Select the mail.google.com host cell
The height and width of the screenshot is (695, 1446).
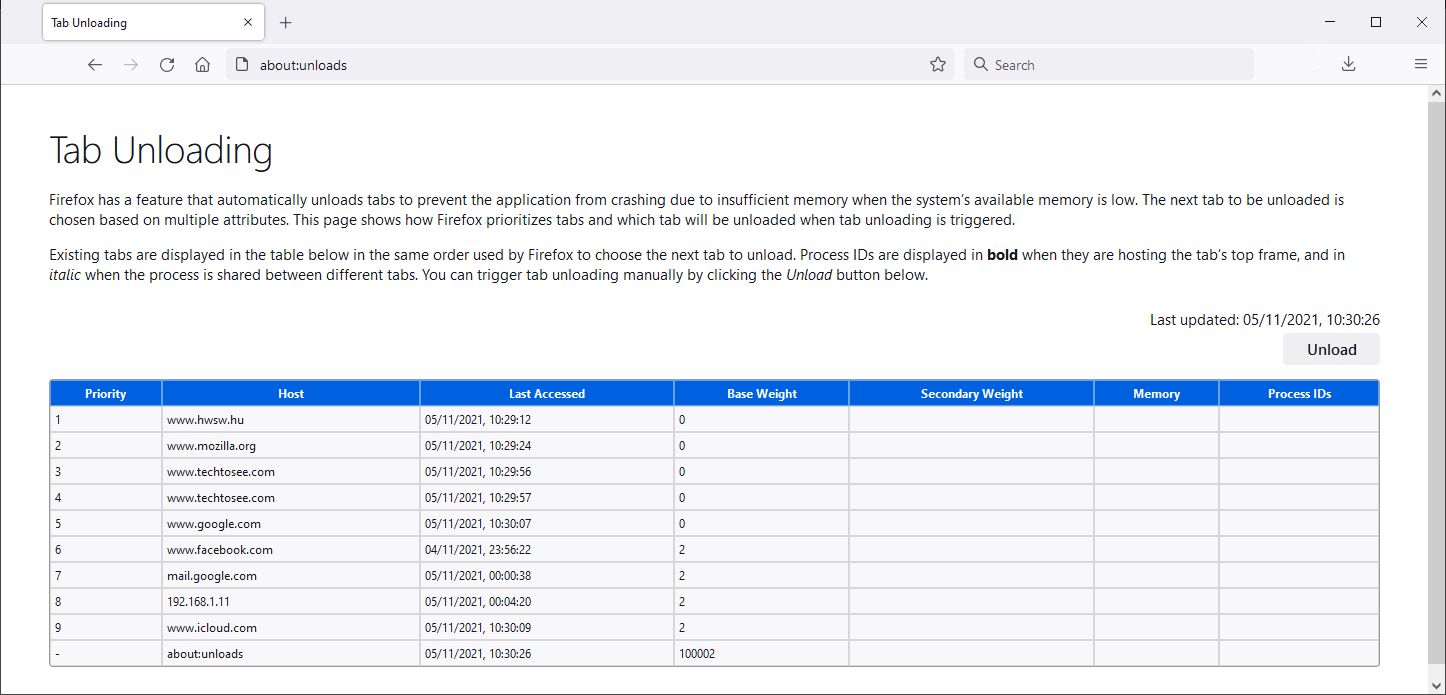[291, 576]
